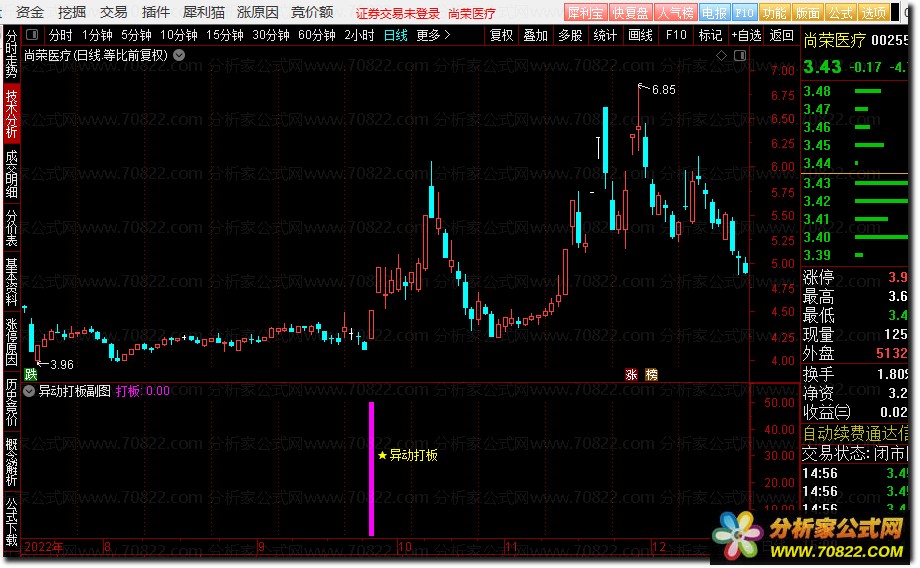Click the 叠加 toolbar item
This screenshot has width=920, height=568.
click(535, 35)
